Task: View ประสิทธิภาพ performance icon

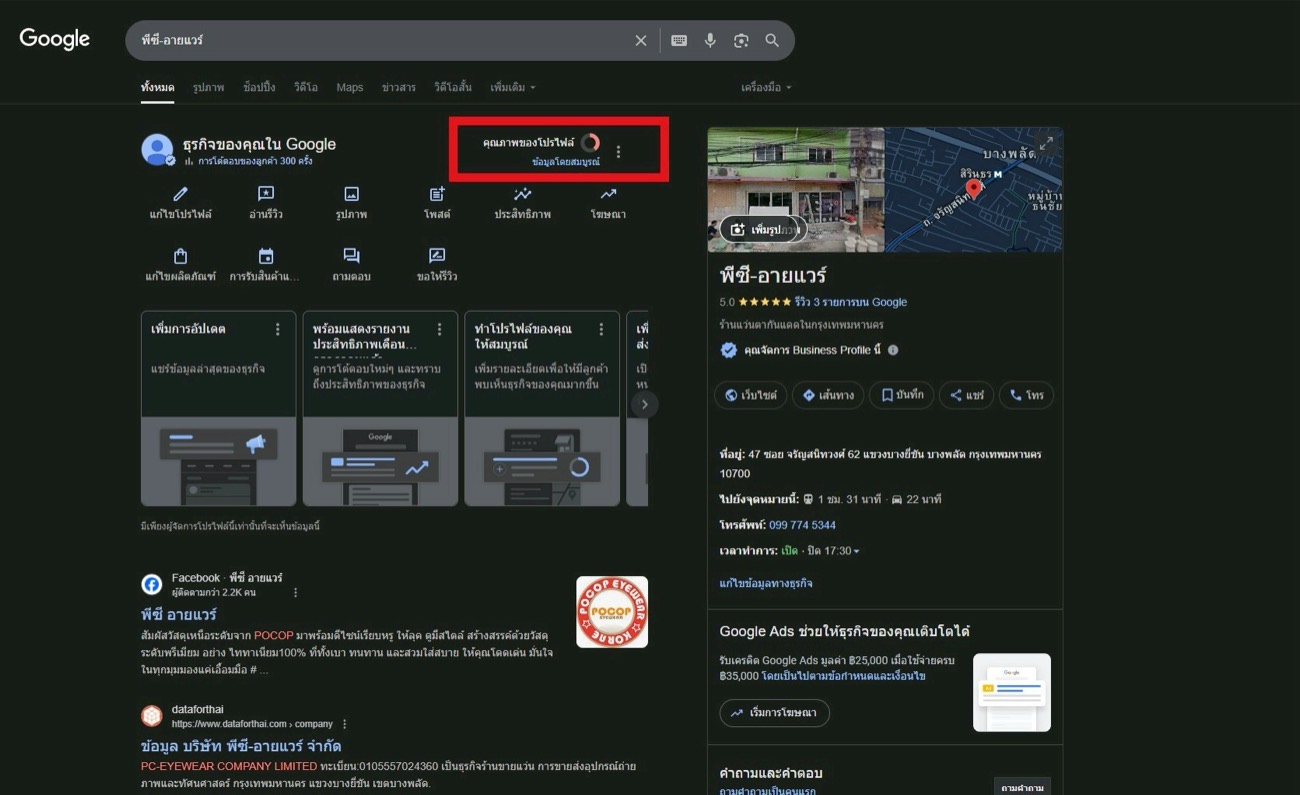Action: tap(522, 194)
